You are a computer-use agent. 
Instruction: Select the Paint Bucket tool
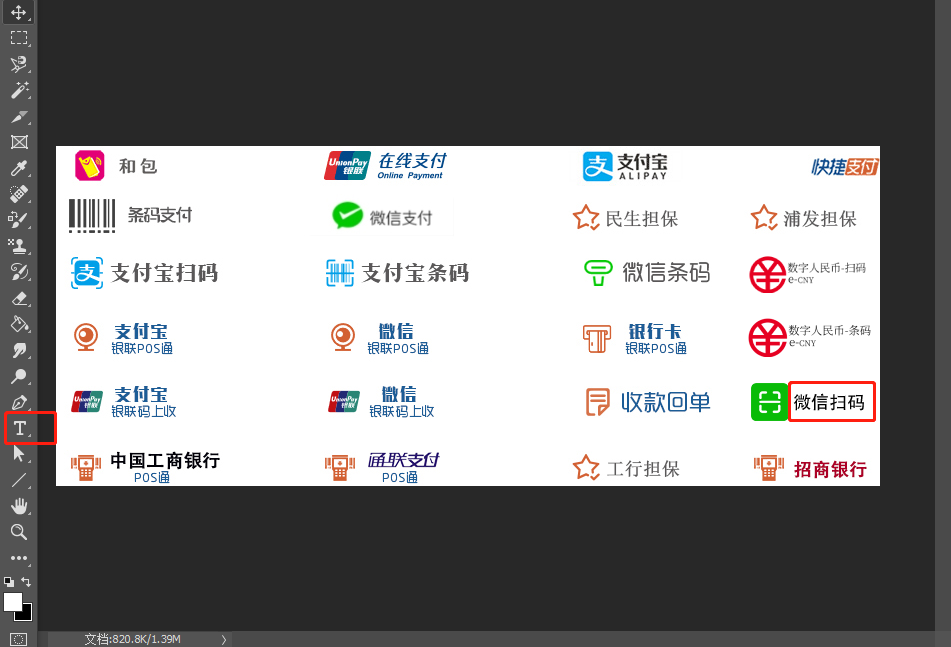[19, 324]
